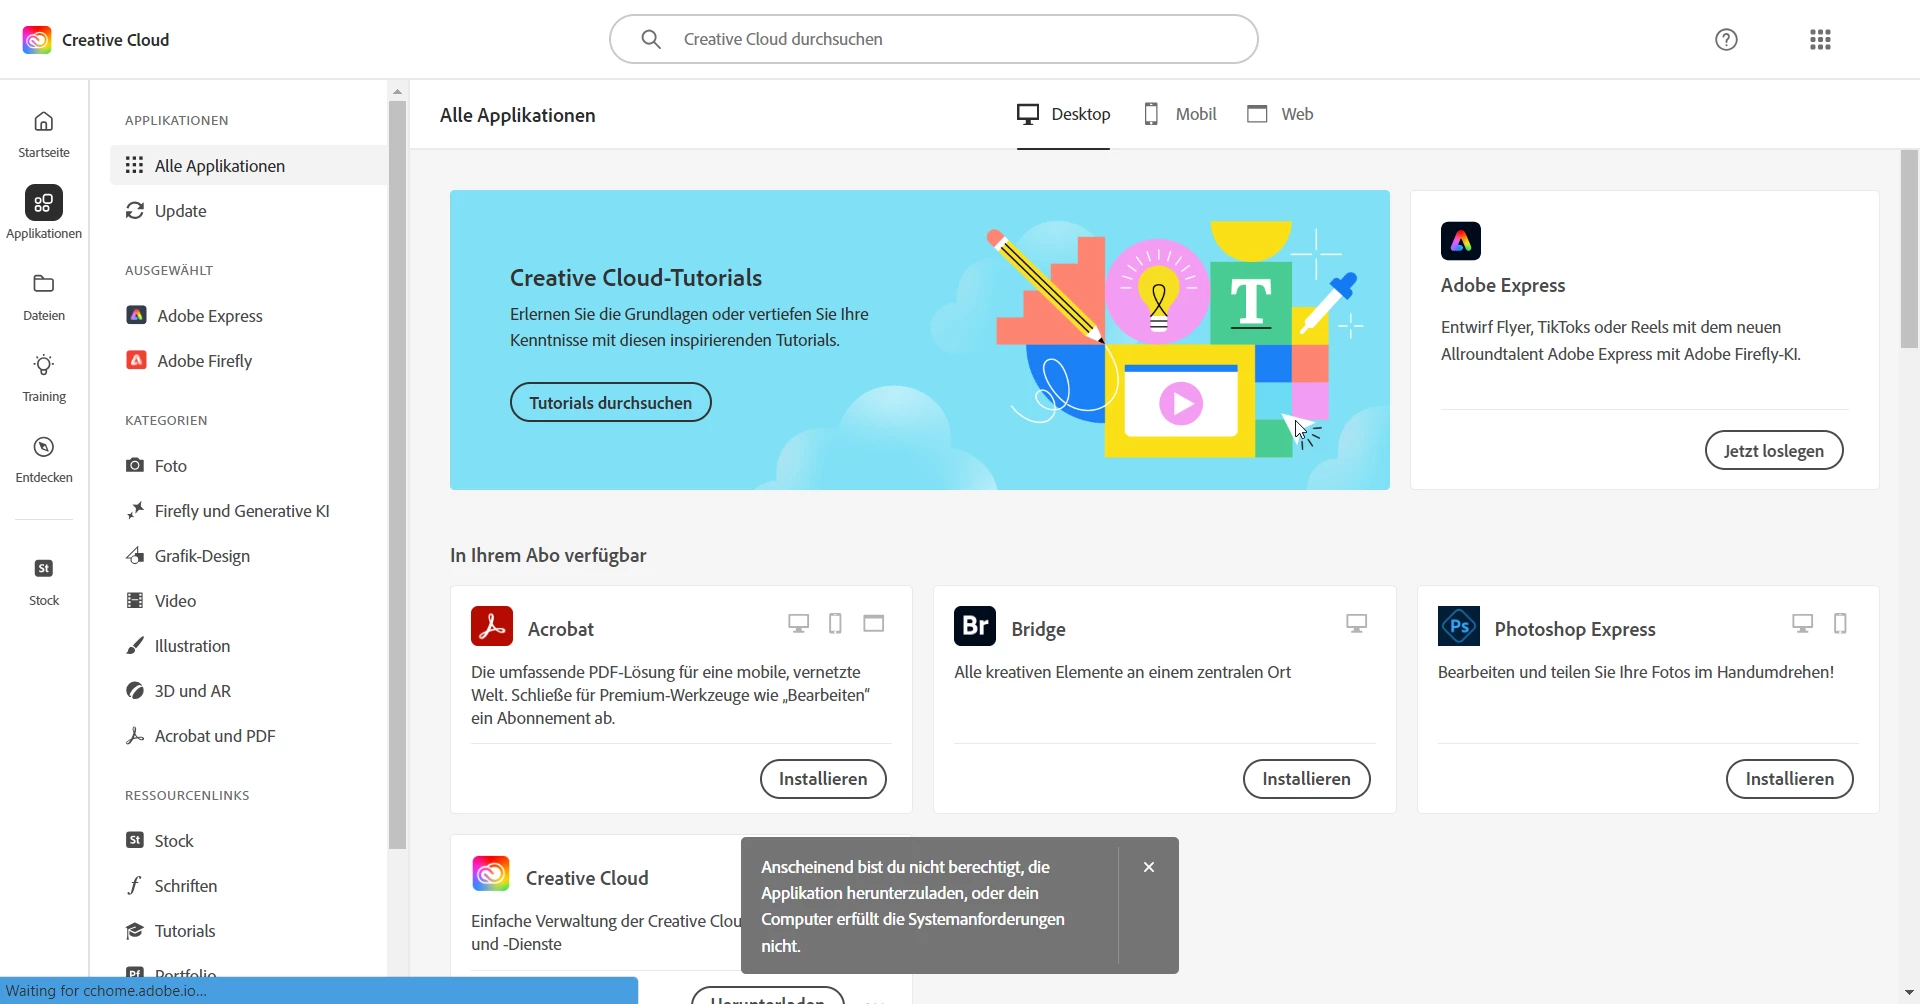Open the apps grid icon in header
Image resolution: width=1920 pixels, height=1004 pixels.
[x=1821, y=40]
